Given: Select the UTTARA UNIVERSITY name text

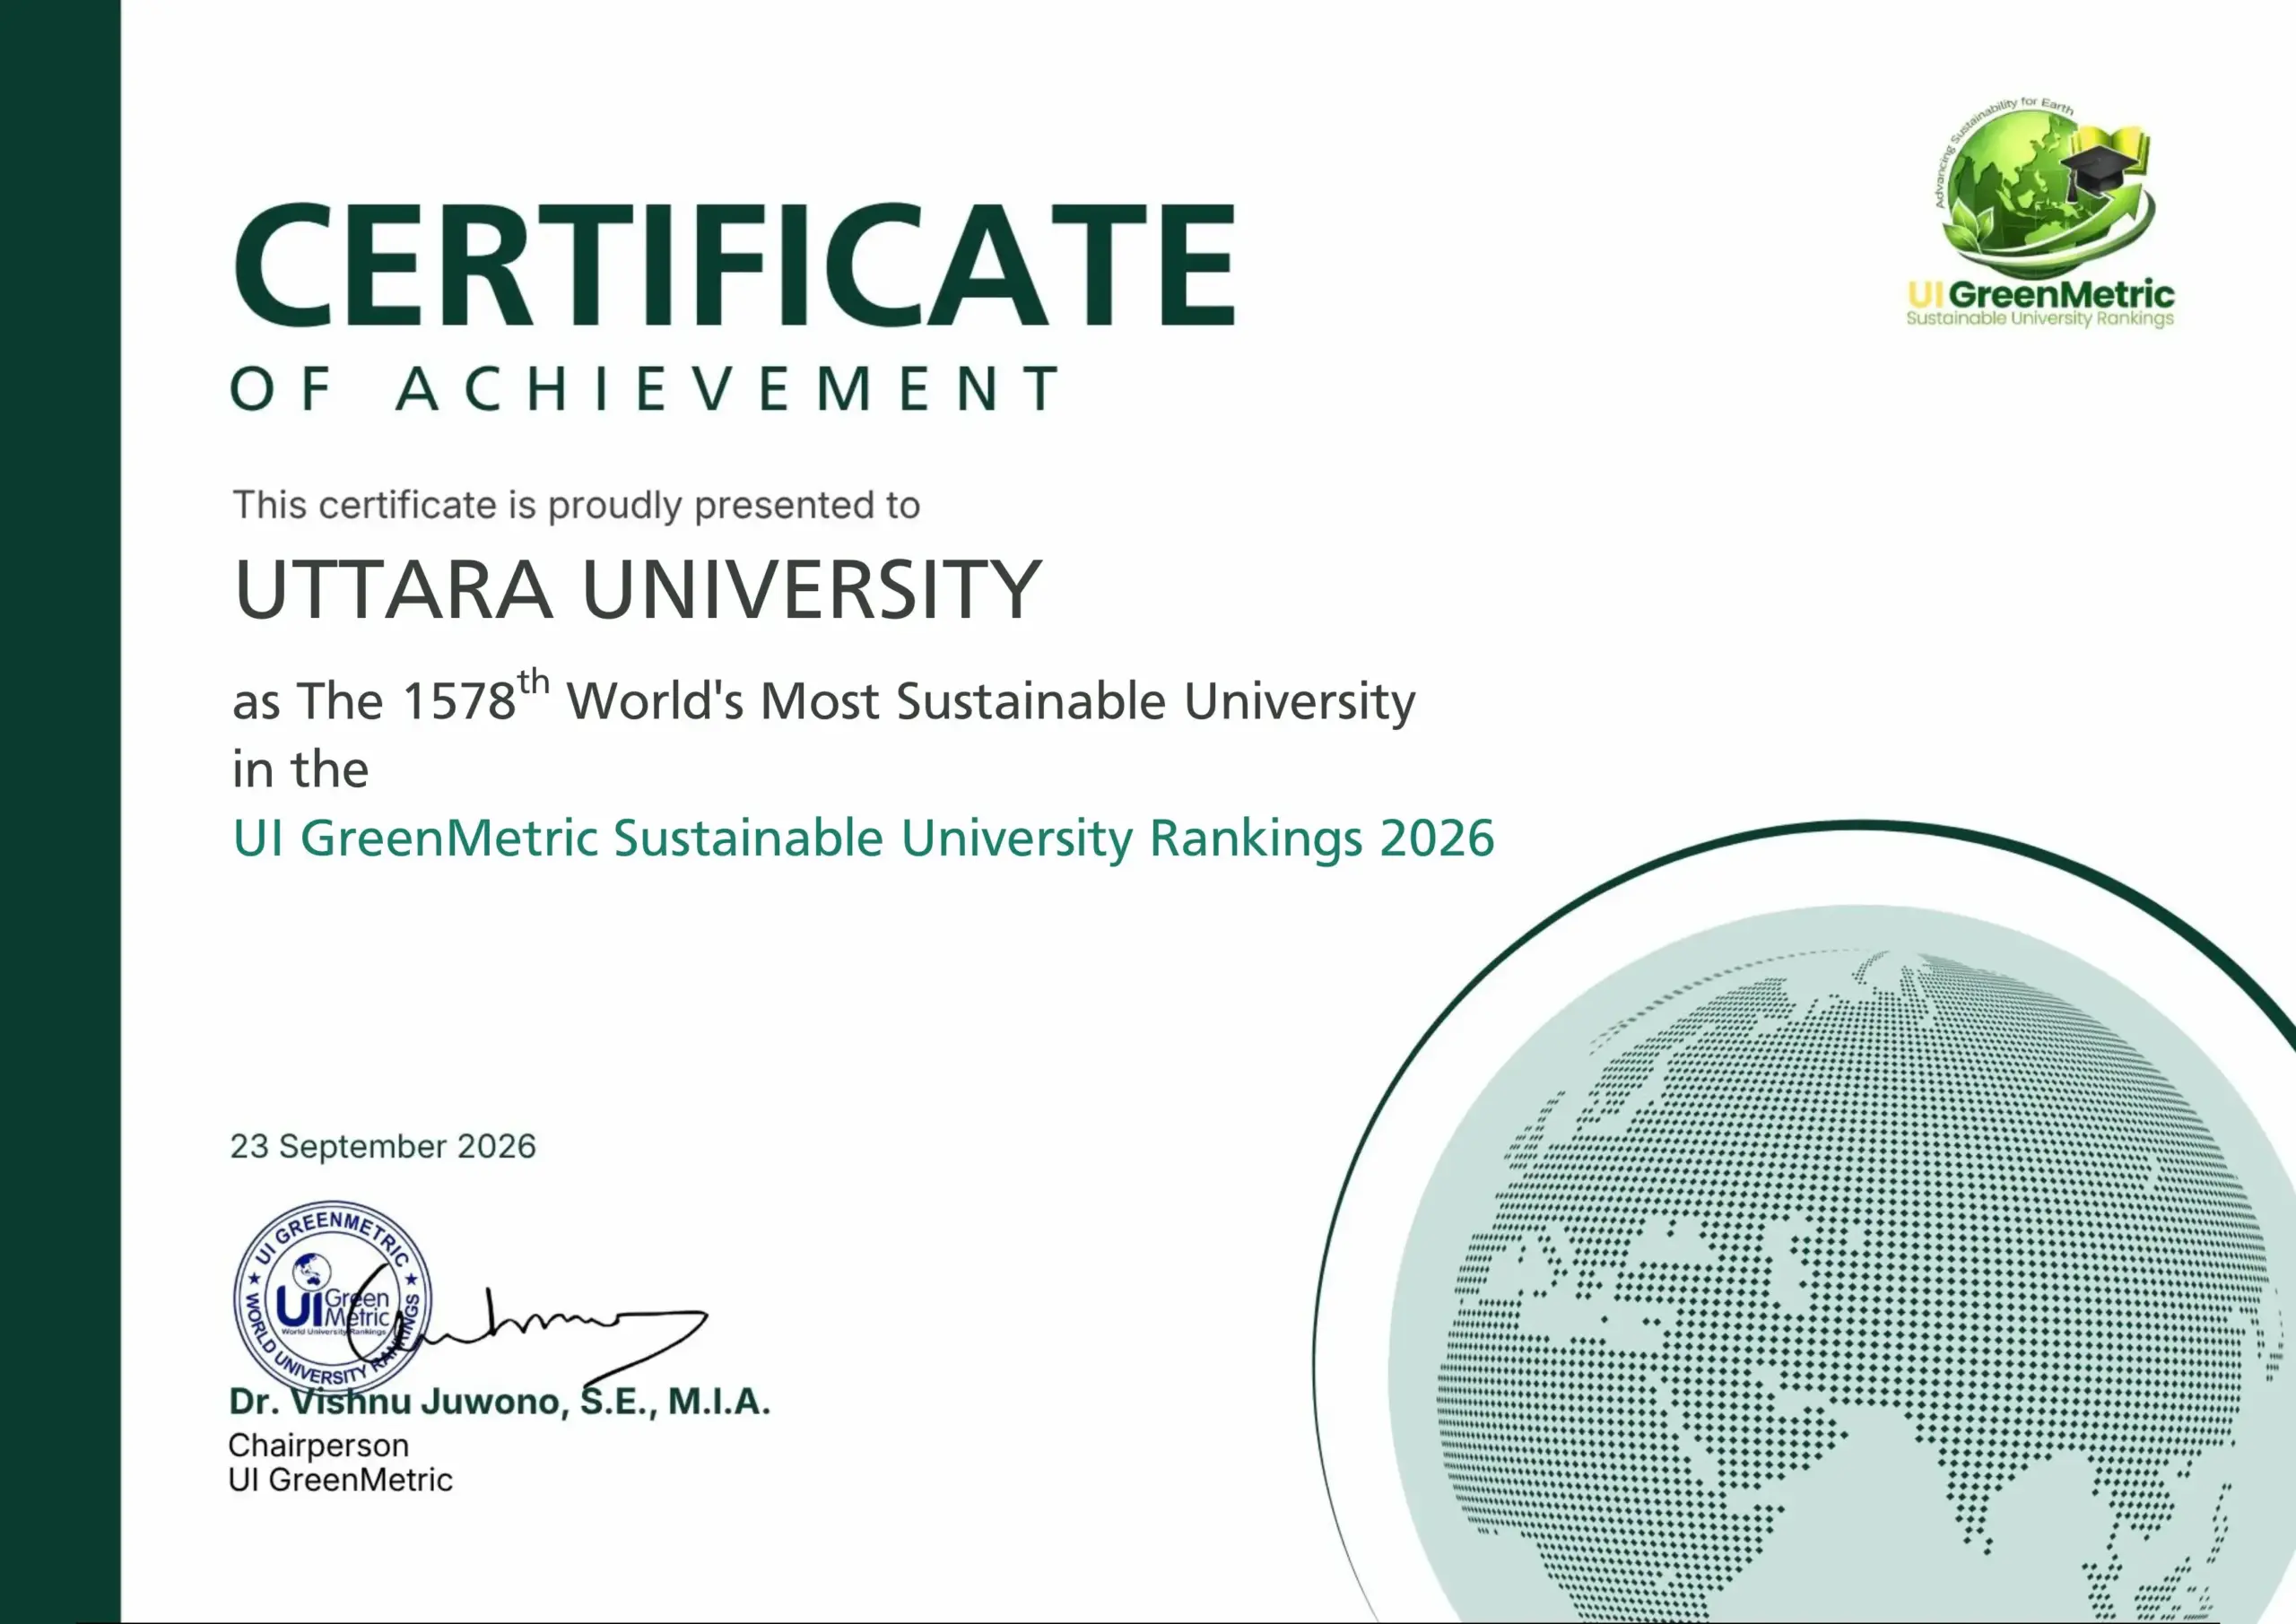Looking at the screenshot, I should point(638,590).
